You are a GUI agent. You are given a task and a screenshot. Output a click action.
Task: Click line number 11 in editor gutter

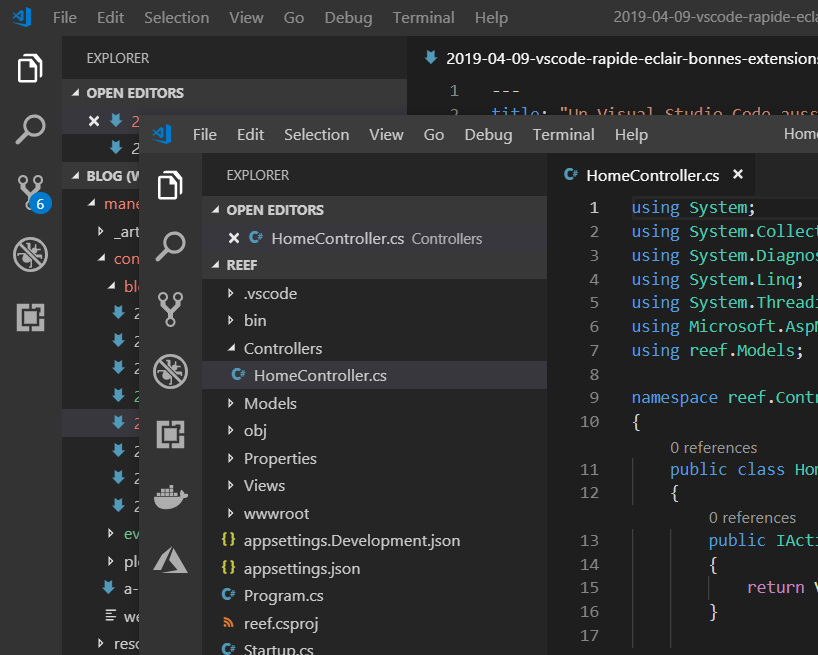[590, 469]
